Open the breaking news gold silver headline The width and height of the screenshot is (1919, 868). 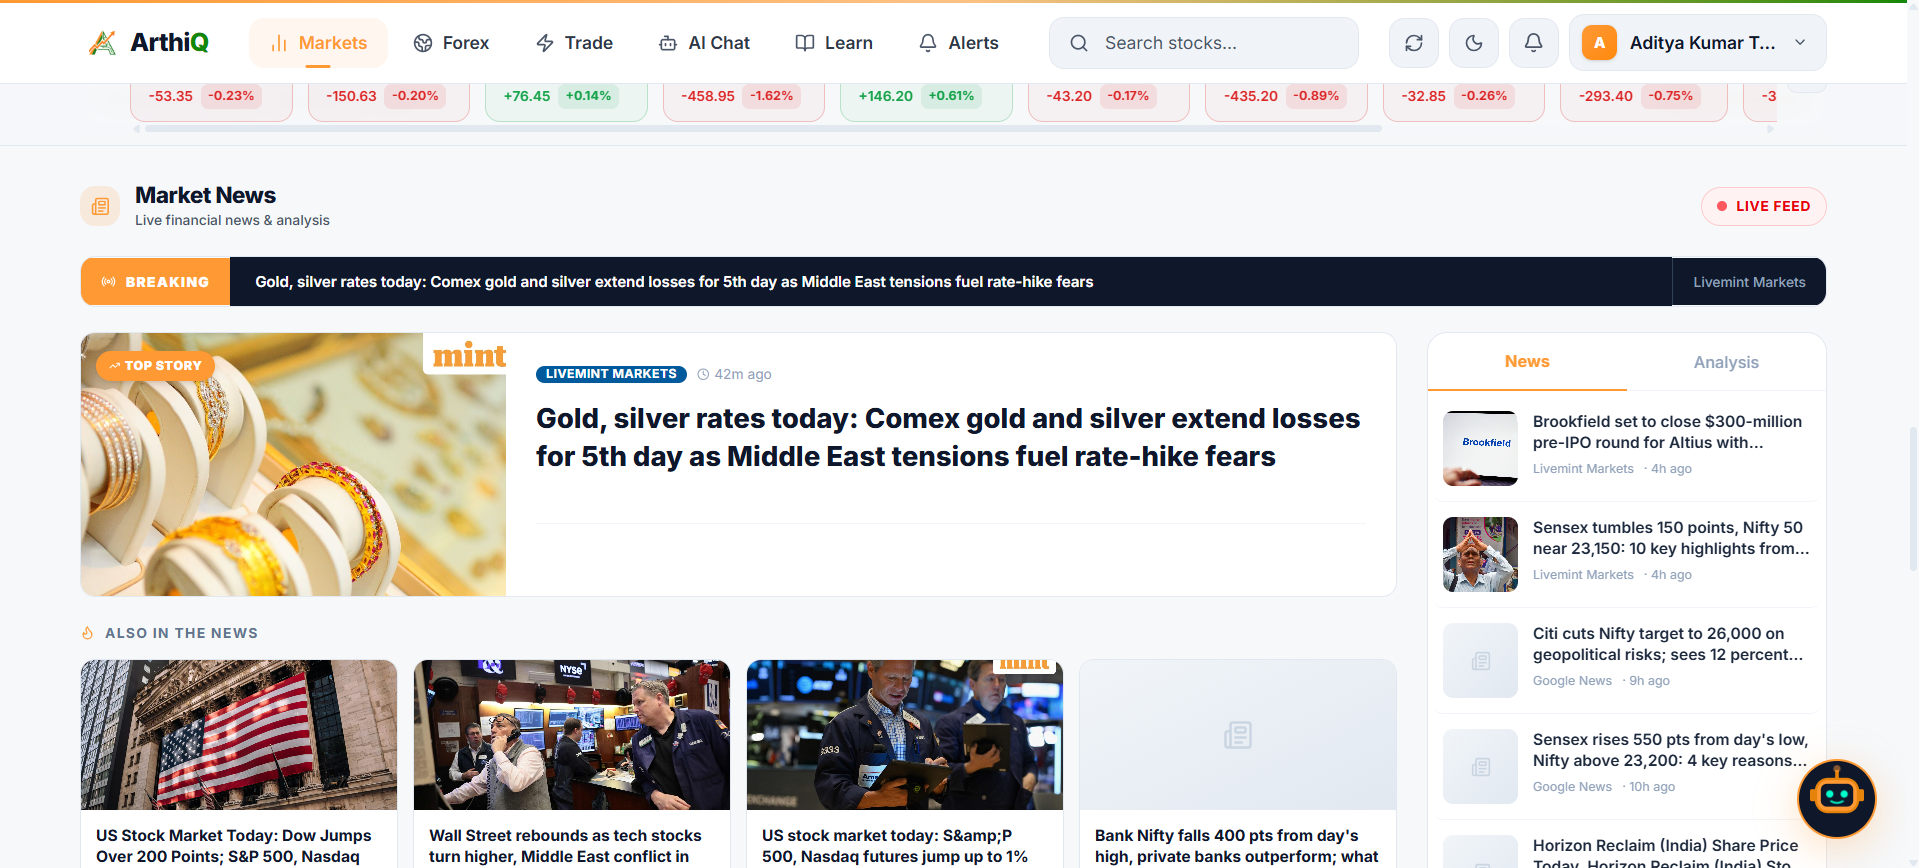point(674,282)
